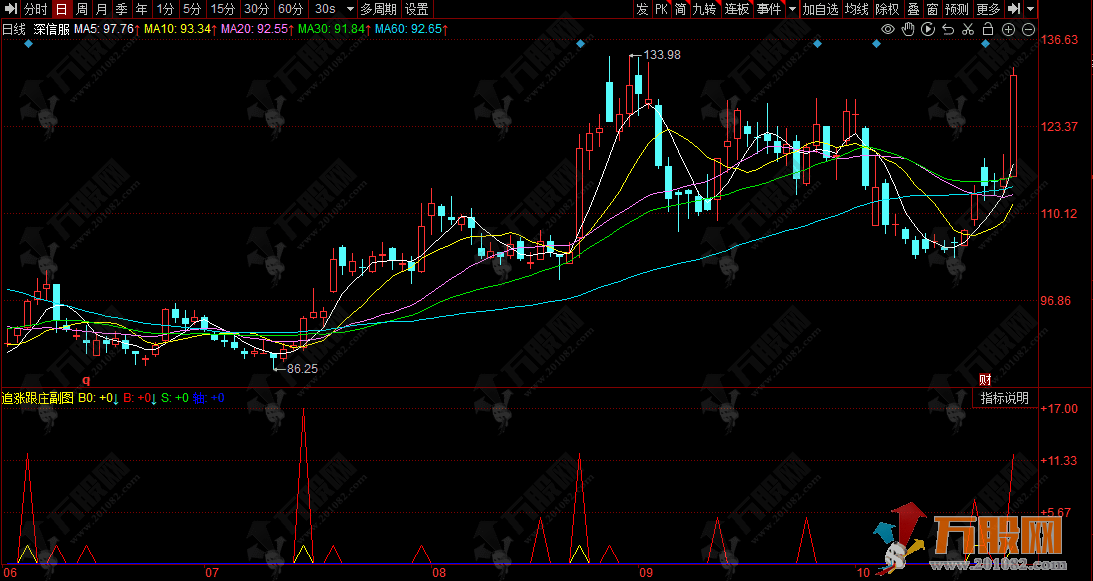Zoom out with the minus circle icon
1093x581 pixels.
tap(1028, 30)
